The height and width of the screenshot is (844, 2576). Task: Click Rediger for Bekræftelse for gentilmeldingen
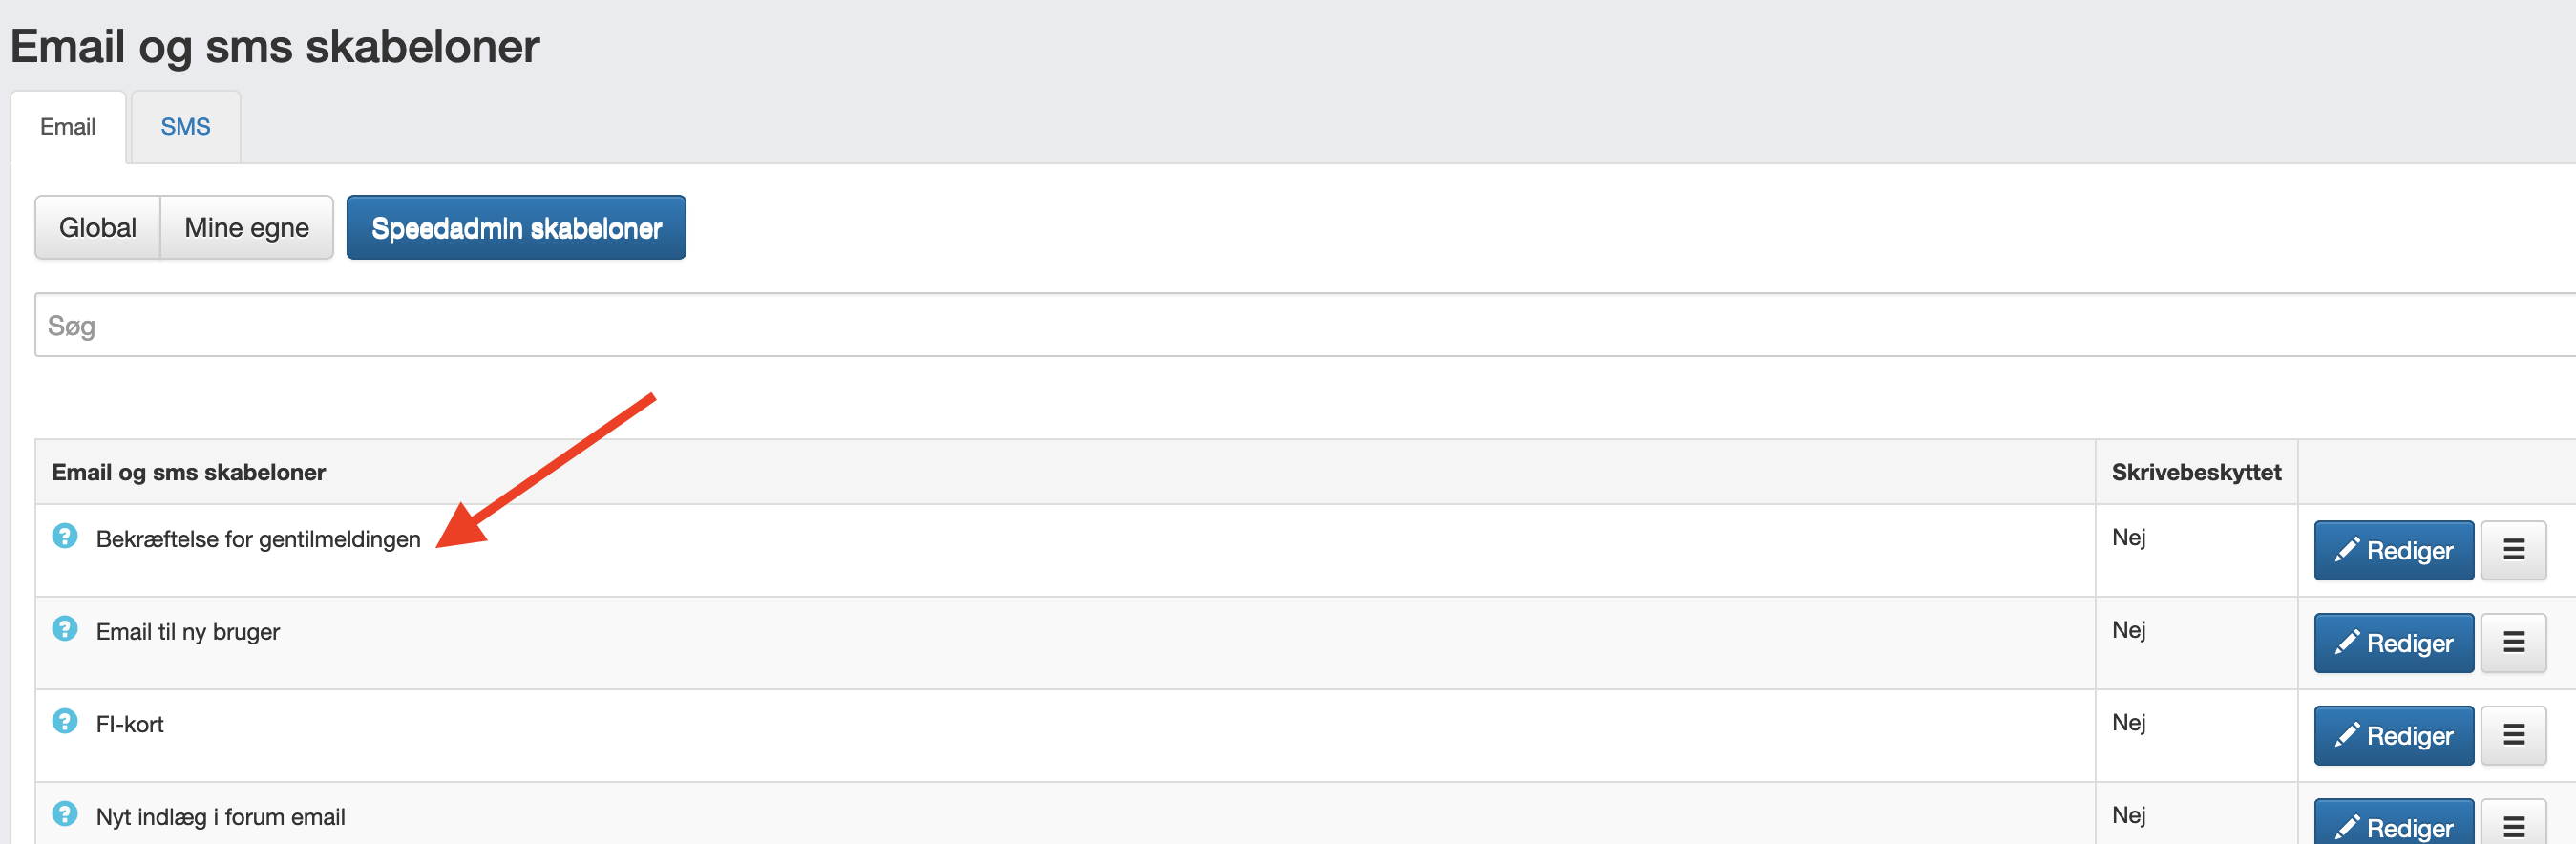pos(2394,550)
